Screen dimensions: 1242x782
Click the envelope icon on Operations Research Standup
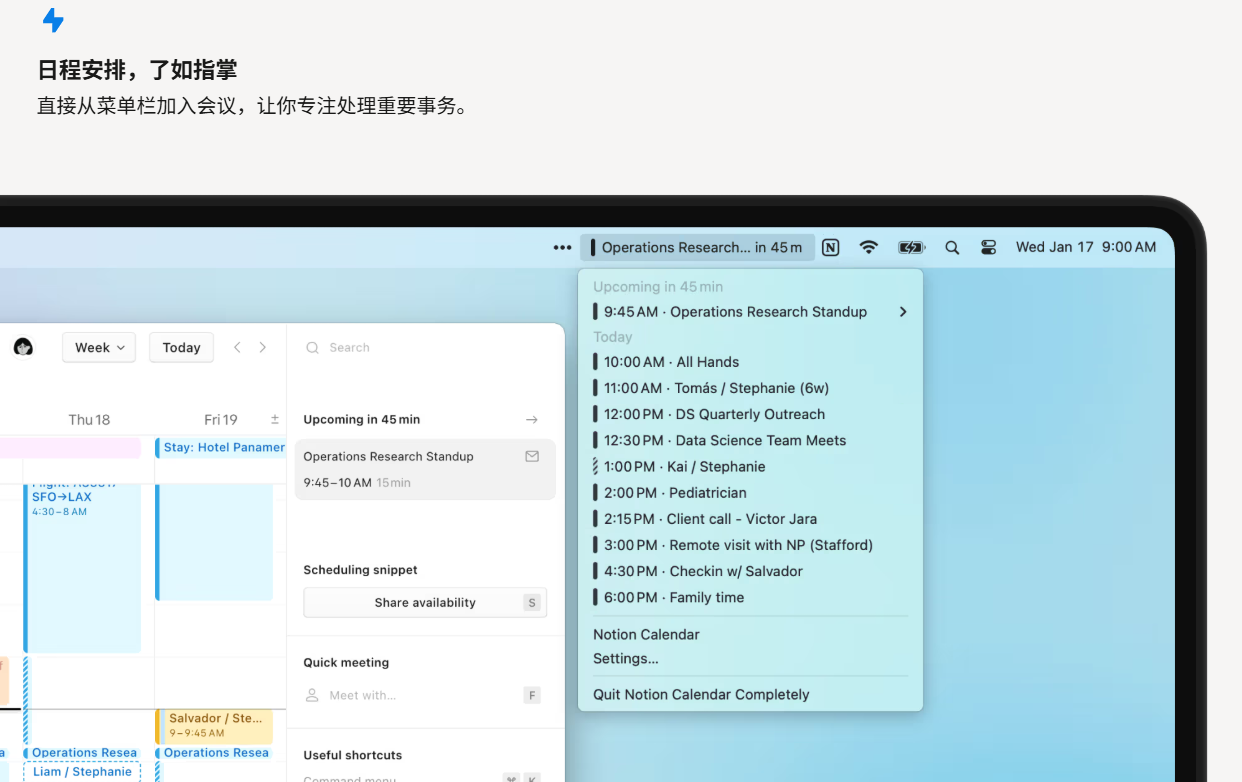coord(531,456)
